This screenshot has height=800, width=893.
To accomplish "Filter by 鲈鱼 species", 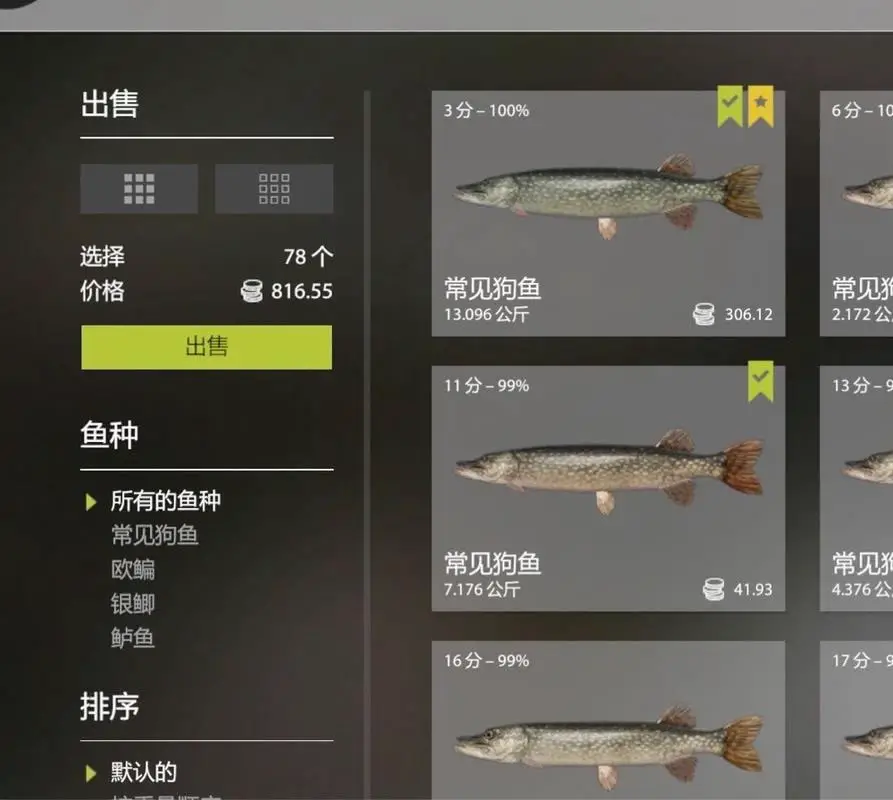I will pyautogui.click(x=133, y=638).
